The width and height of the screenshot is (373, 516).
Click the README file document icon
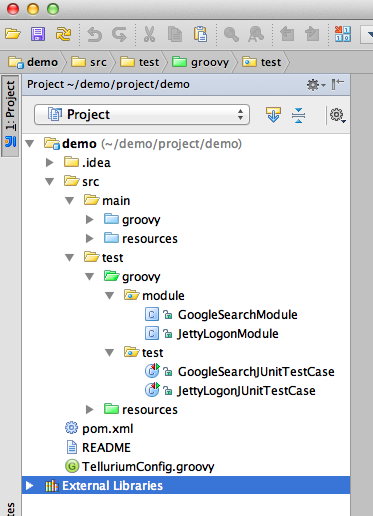[x=72, y=447]
